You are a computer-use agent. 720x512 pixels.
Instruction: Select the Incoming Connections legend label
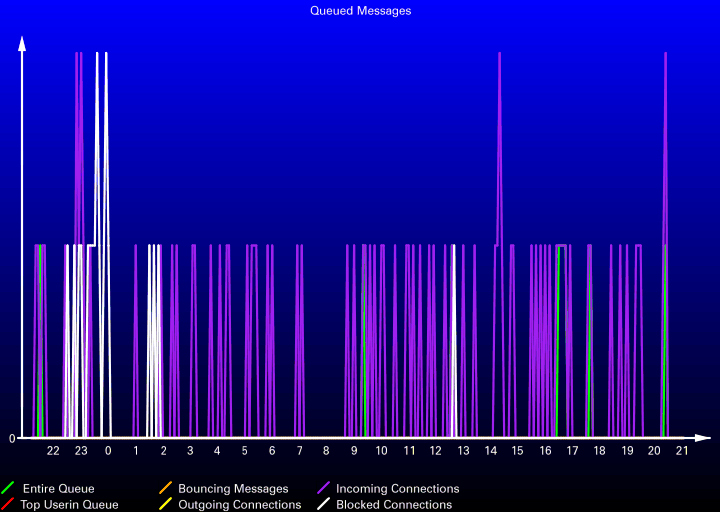[x=397, y=489]
